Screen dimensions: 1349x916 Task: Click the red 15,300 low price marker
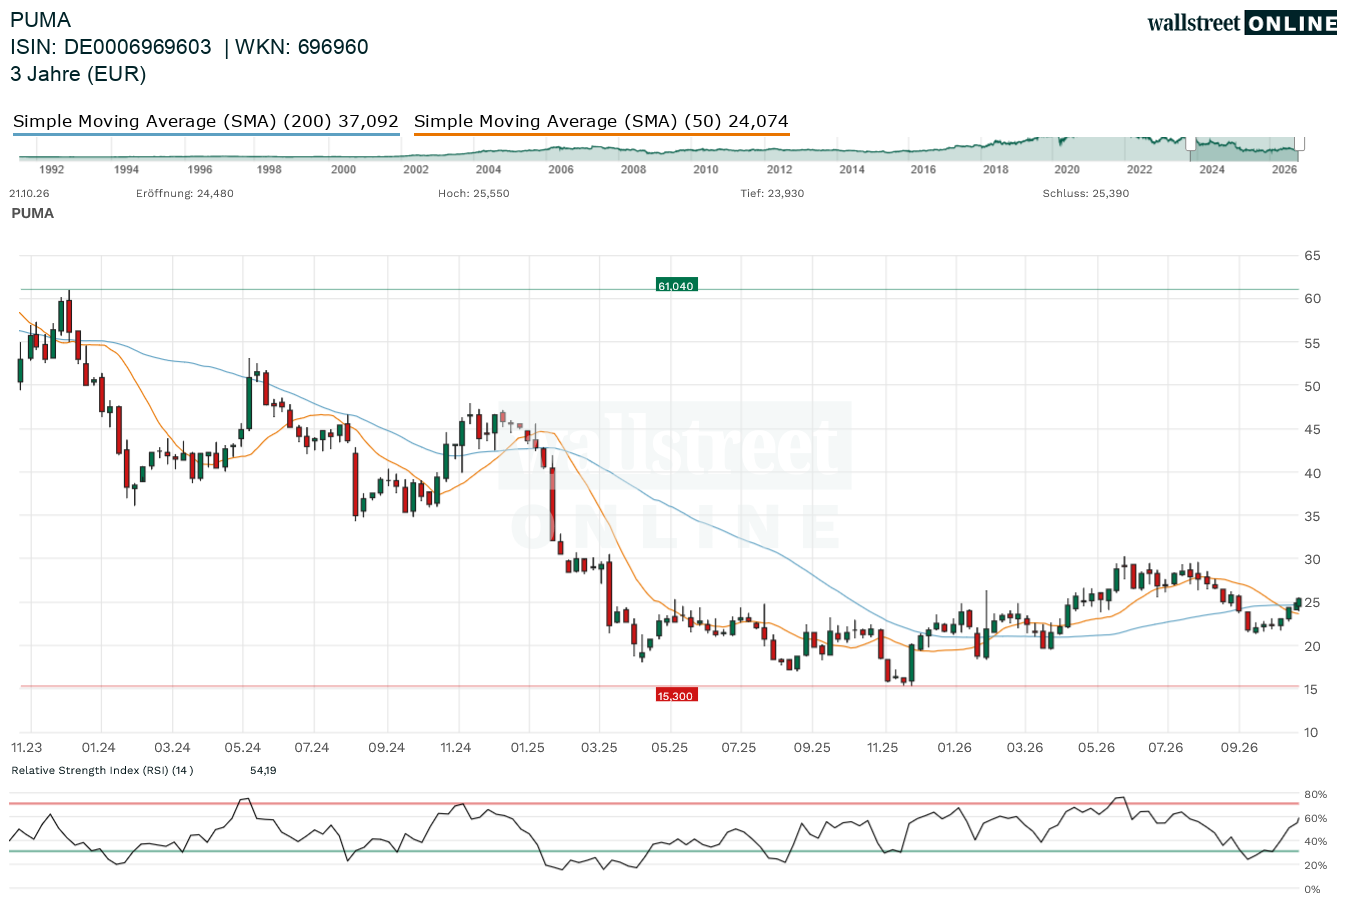point(676,695)
